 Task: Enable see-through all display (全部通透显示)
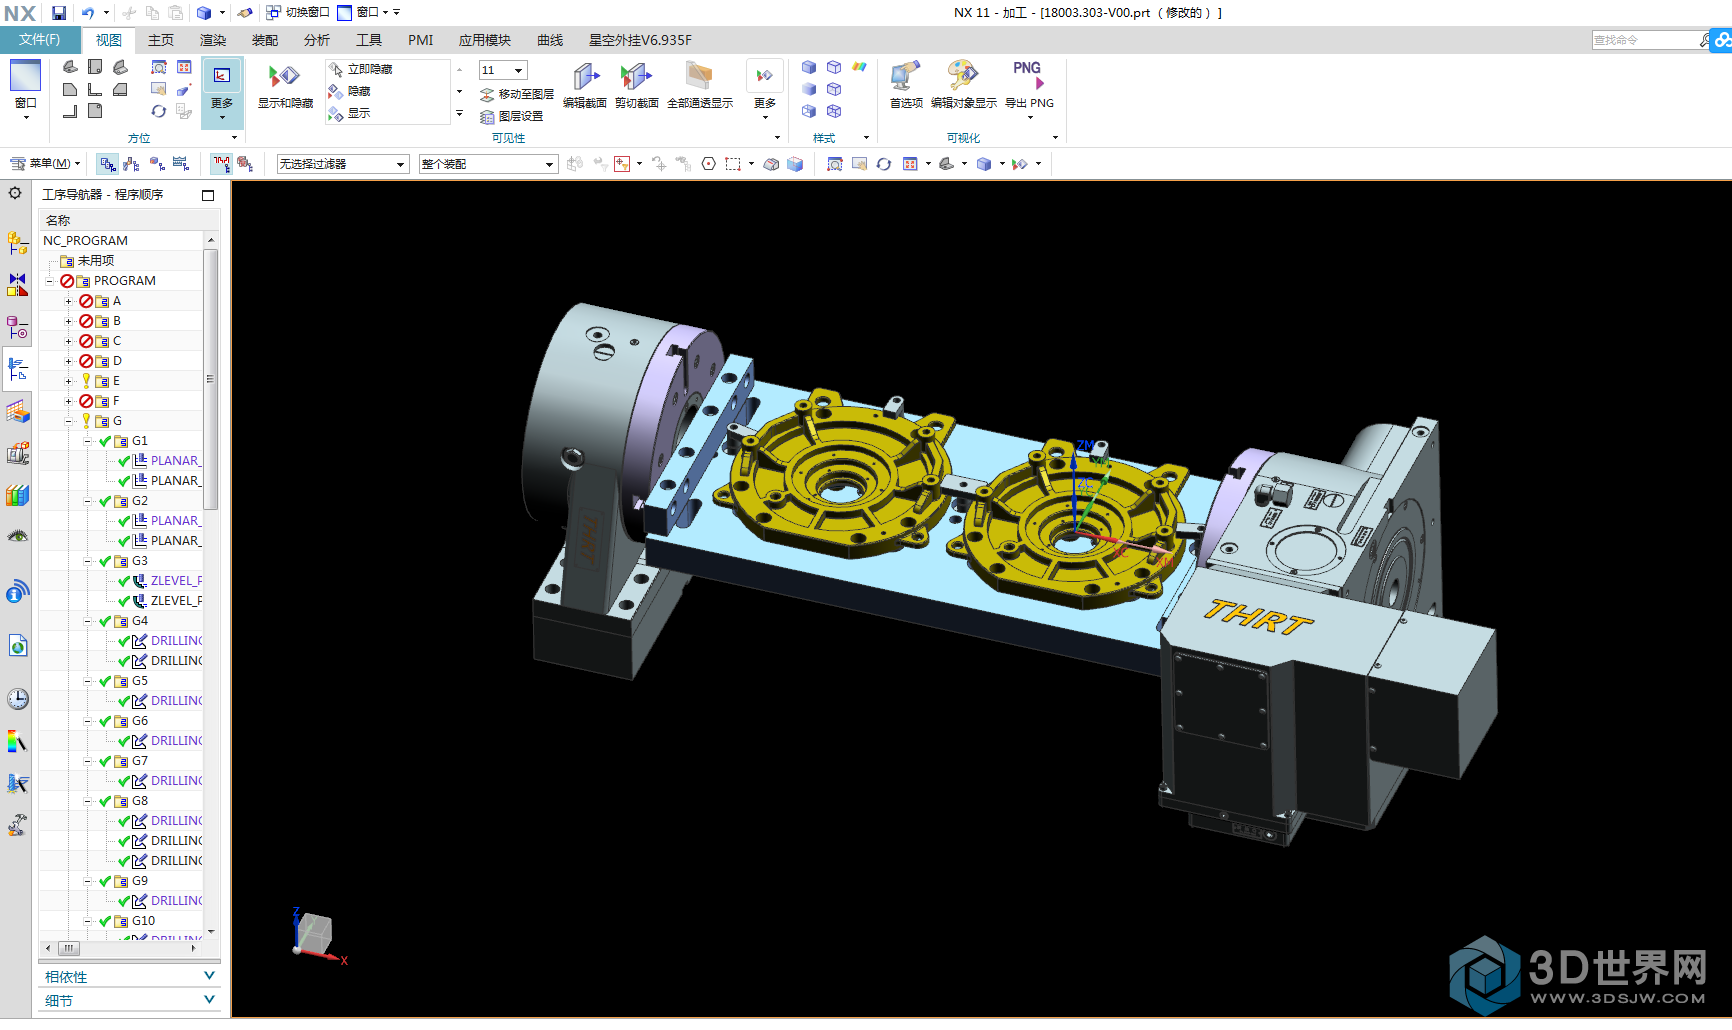tap(700, 86)
